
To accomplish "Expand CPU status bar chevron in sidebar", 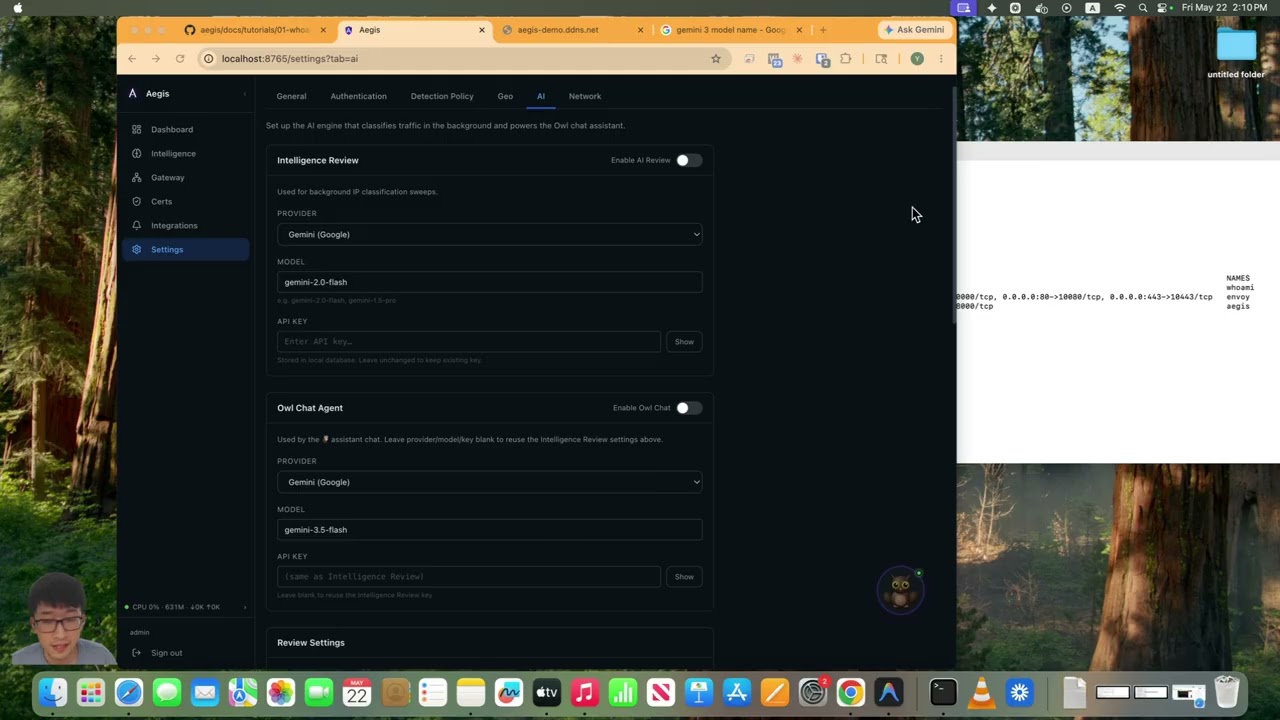I will [244, 607].
